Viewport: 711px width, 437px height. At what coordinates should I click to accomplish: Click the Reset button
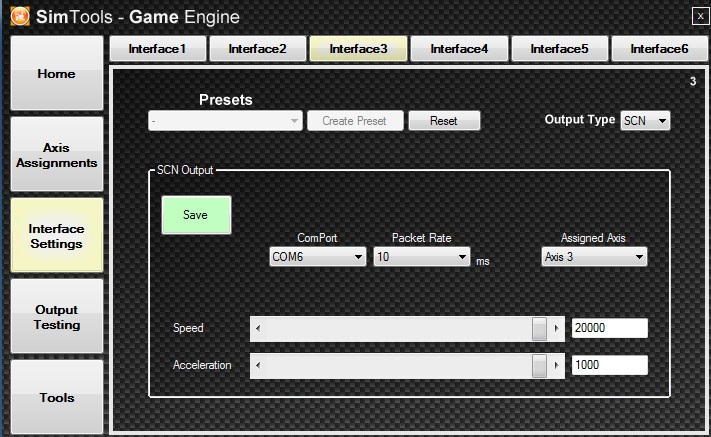point(444,121)
